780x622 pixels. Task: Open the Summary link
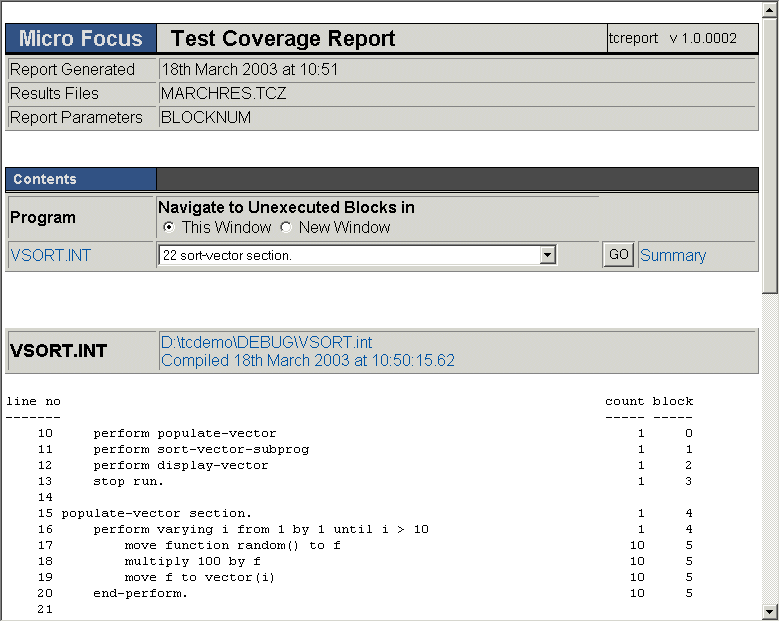click(x=673, y=256)
